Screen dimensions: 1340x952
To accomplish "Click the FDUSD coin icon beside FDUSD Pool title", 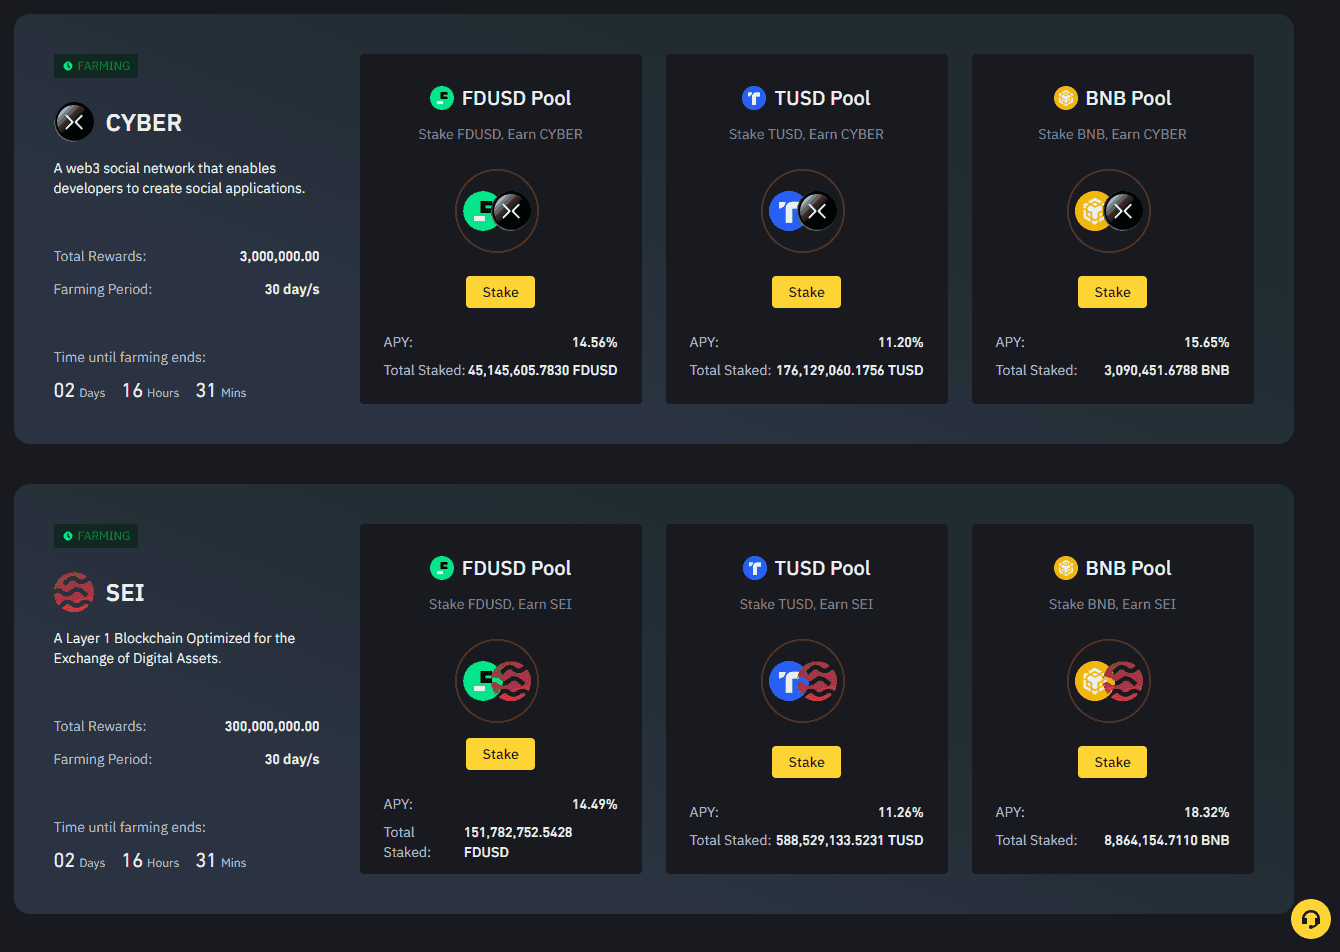I will tap(442, 98).
